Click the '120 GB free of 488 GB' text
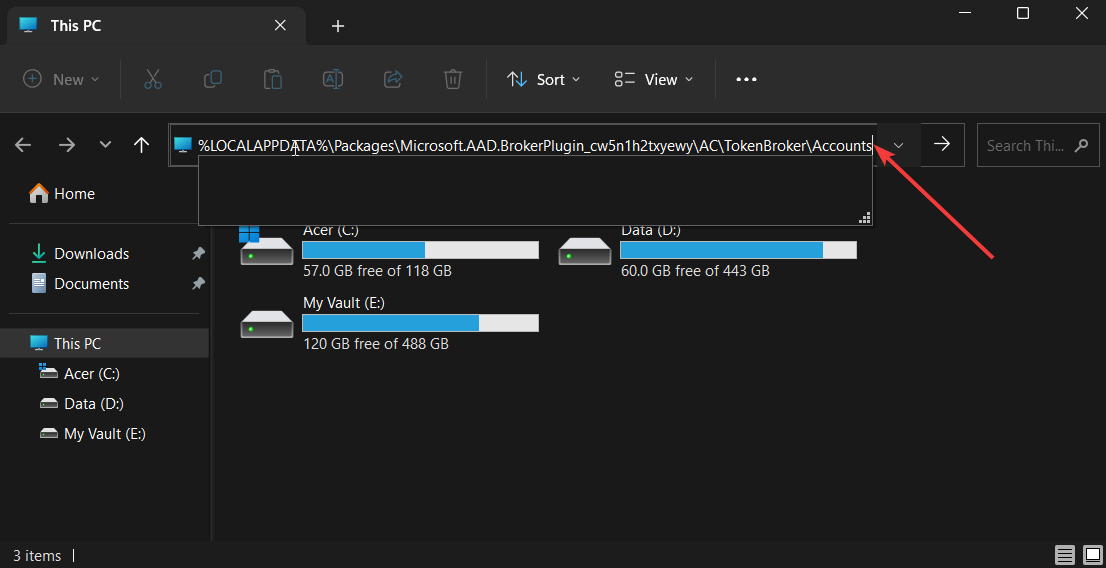The image size is (1106, 568). (376, 344)
